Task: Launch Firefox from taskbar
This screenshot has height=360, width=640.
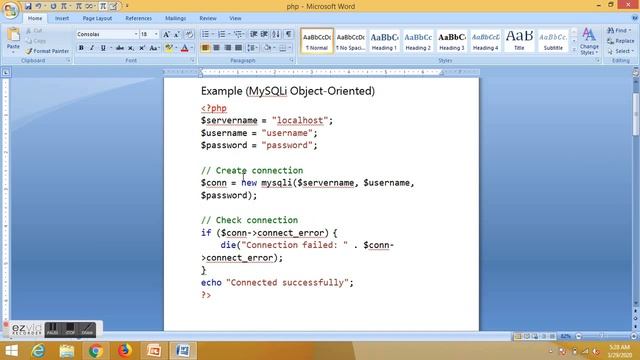Action: click(124, 351)
